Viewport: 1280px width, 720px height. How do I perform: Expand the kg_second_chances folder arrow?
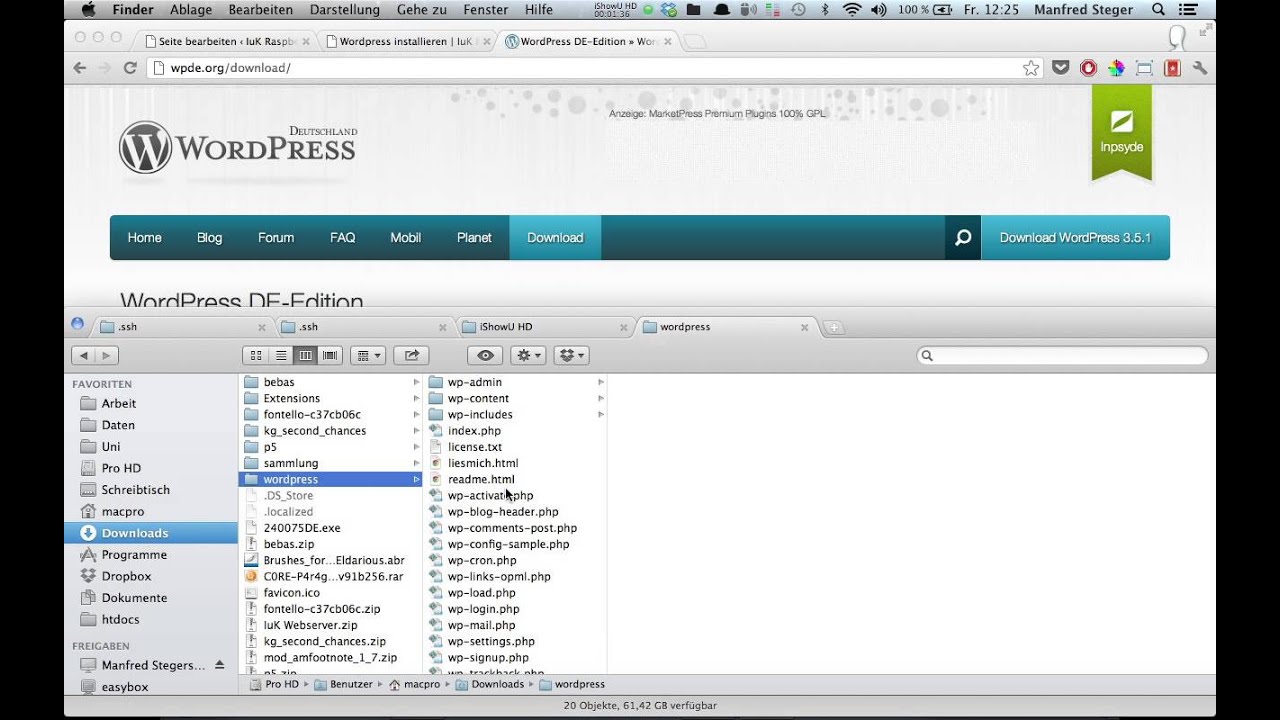click(416, 431)
